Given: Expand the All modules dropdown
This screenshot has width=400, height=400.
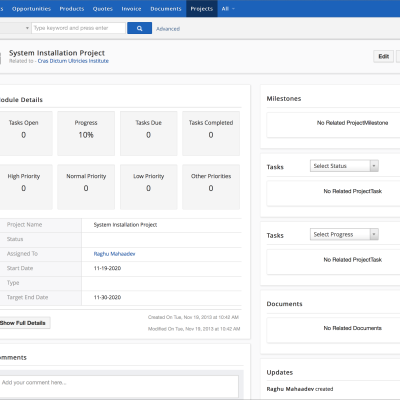Looking at the screenshot, I should [228, 9].
